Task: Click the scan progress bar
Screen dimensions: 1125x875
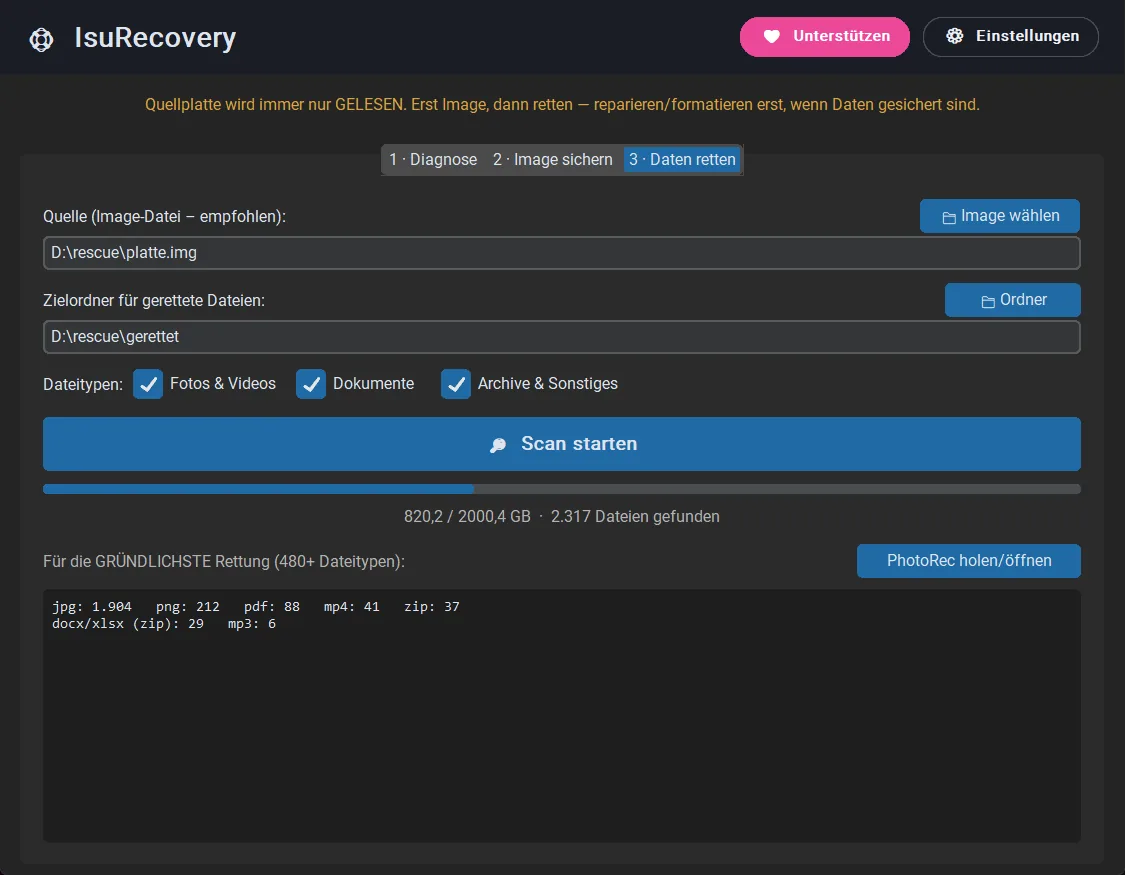Action: (x=562, y=489)
